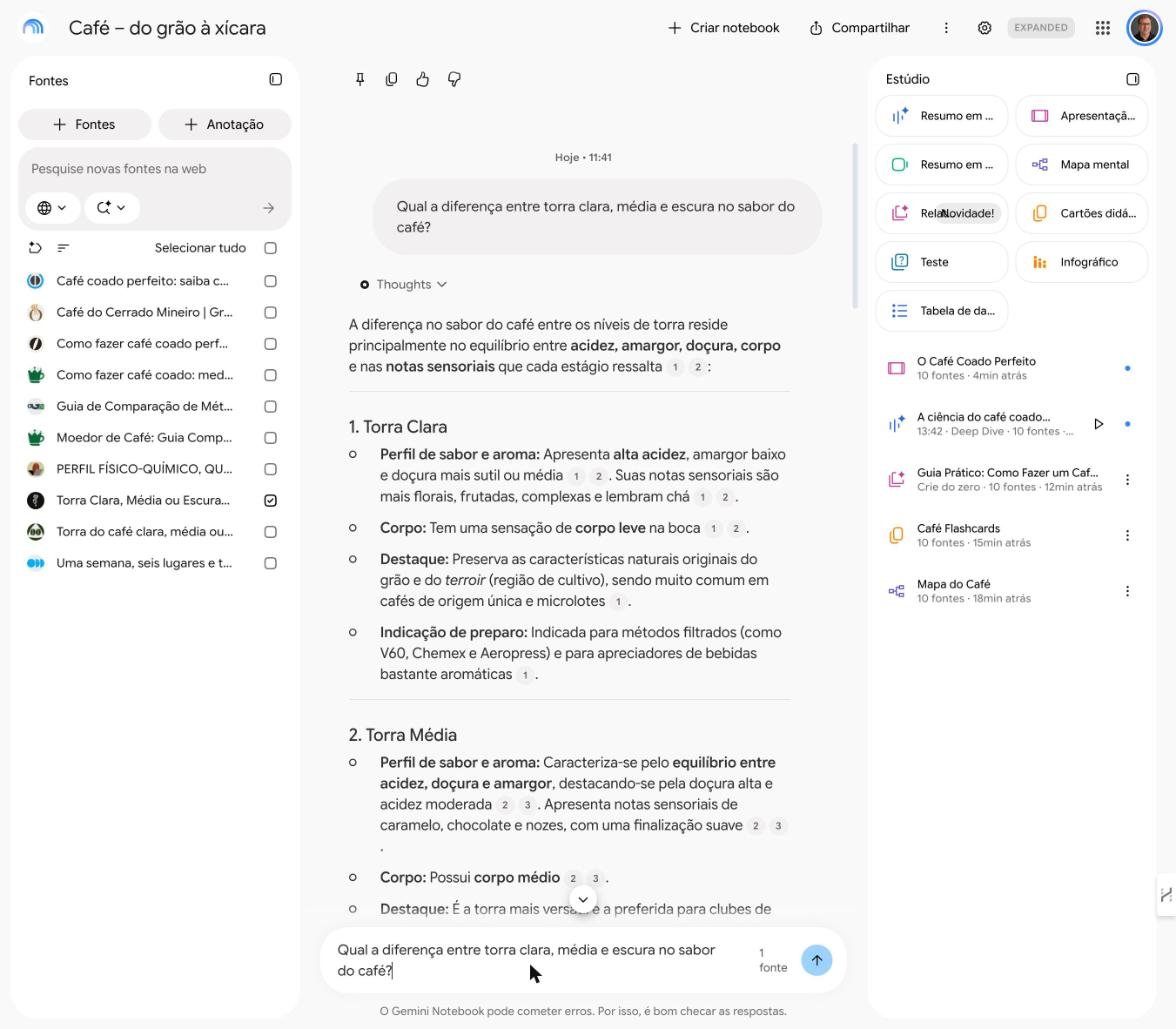Click the Pesquise novas fontes na web field
The height and width of the screenshot is (1029, 1176).
click(154, 169)
